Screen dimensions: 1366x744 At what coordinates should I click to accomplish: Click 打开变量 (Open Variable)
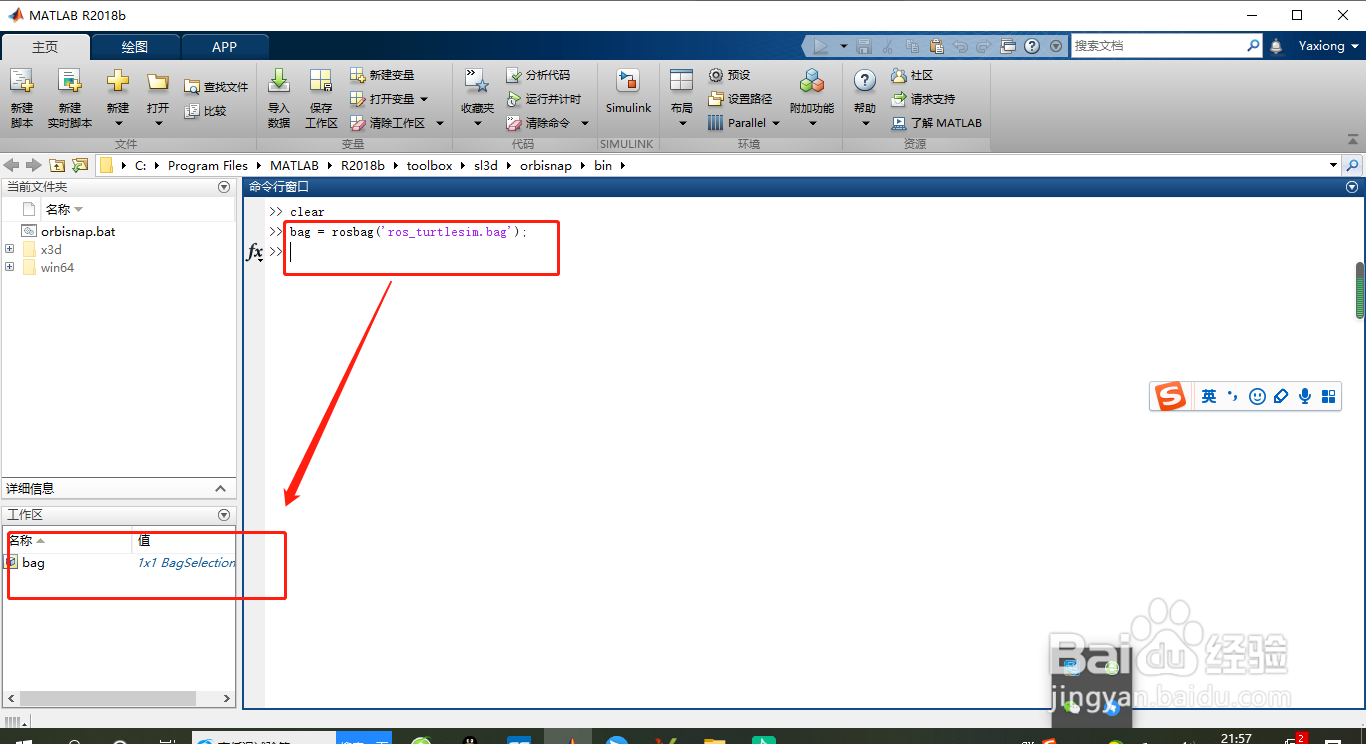pyautogui.click(x=382, y=99)
